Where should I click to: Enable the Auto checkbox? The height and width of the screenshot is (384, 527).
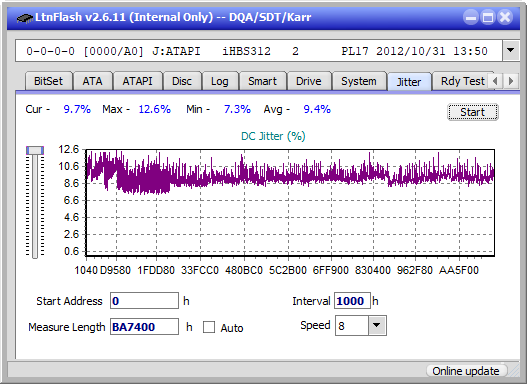[209, 327]
